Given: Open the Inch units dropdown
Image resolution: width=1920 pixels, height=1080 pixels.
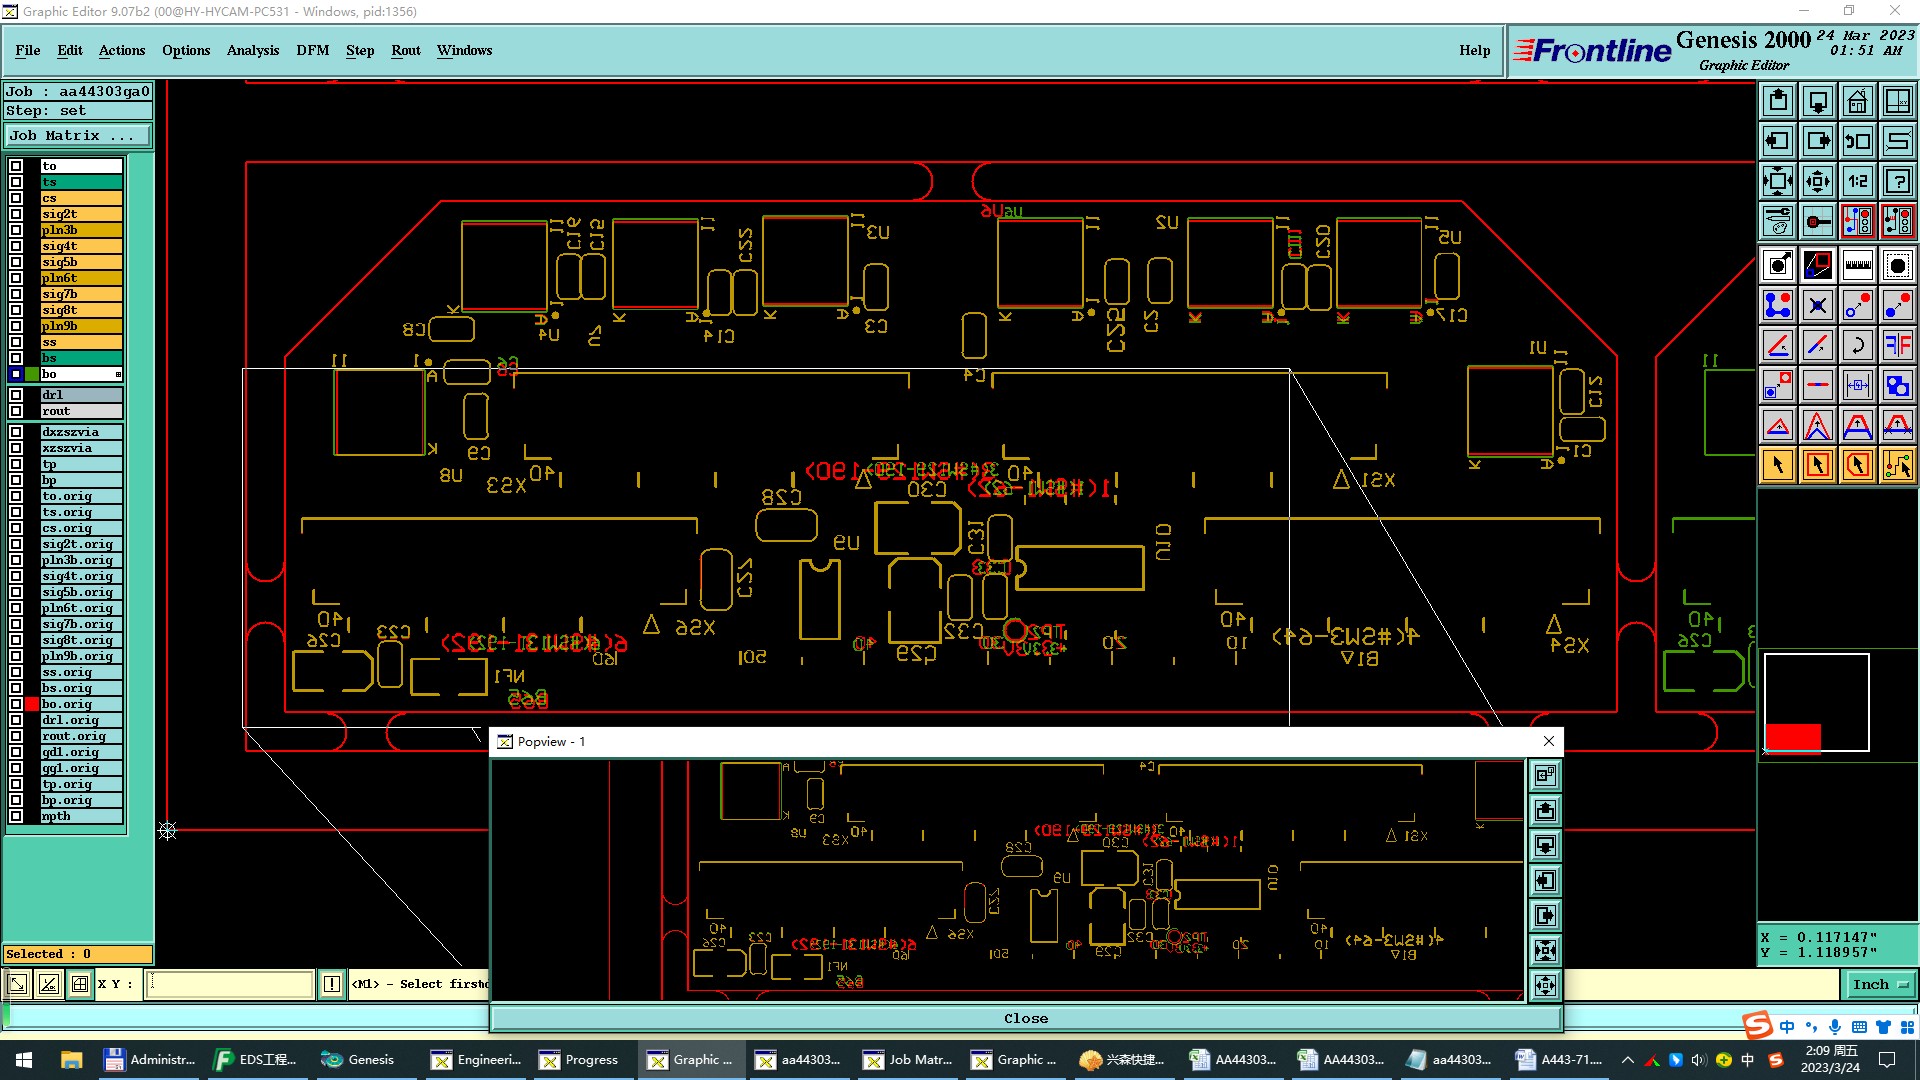Looking at the screenshot, I should coord(1879,984).
